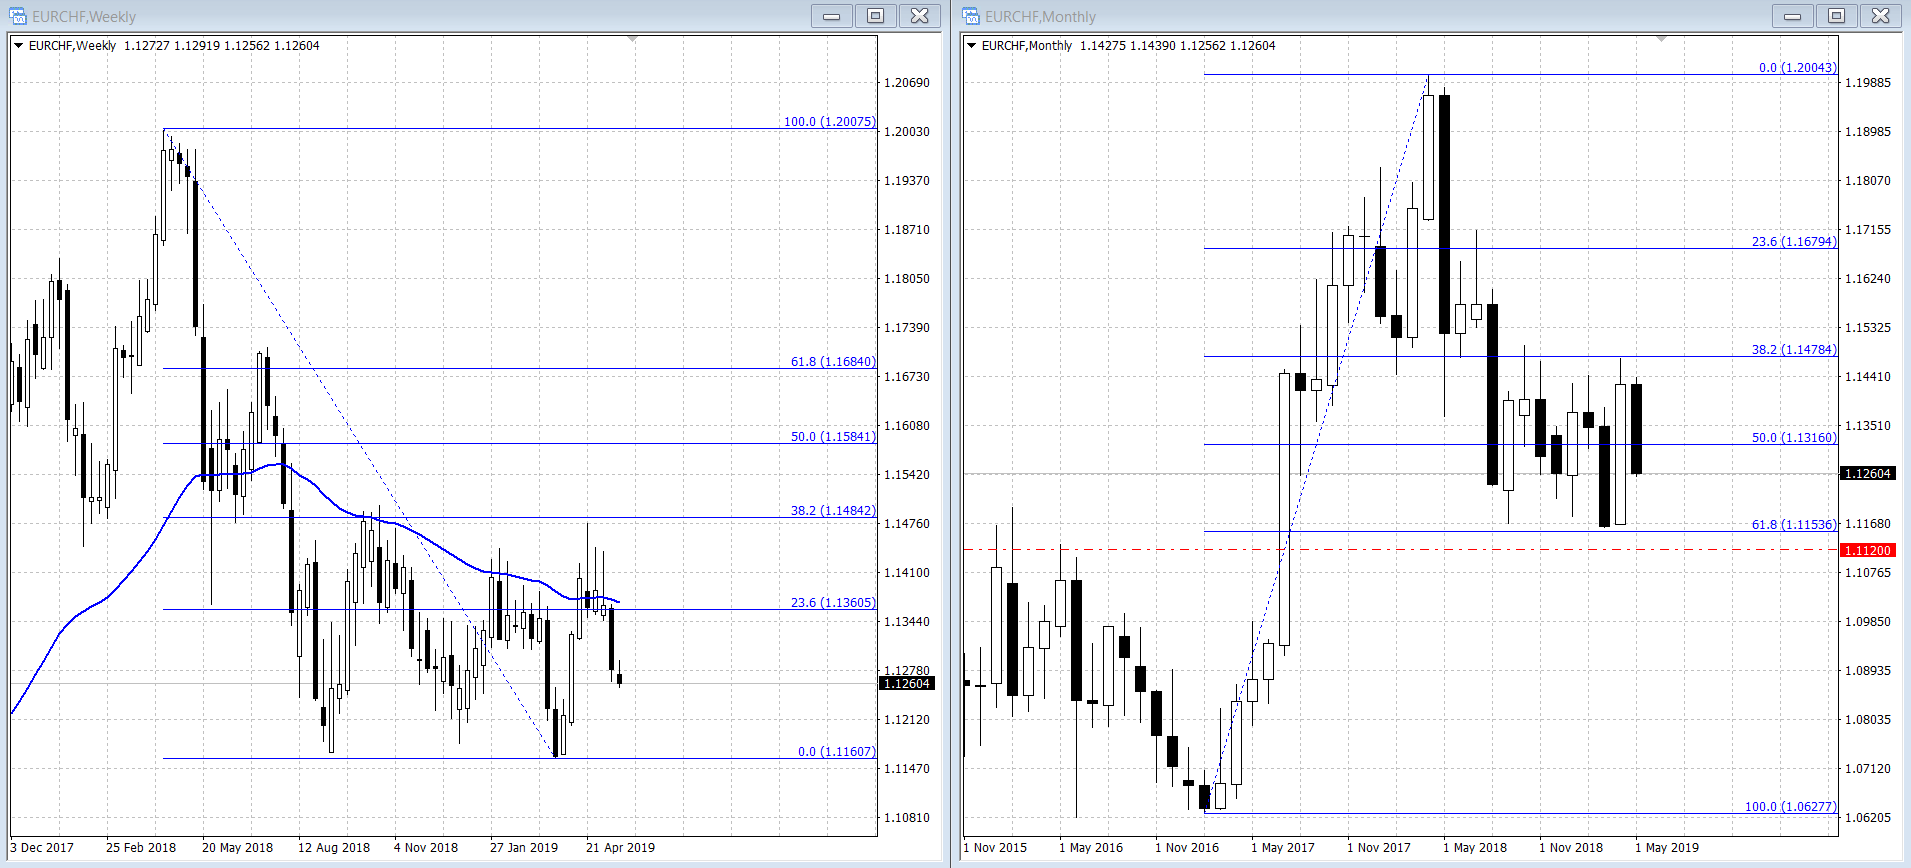Click the 25 Feb 2018 date label

click(141, 847)
